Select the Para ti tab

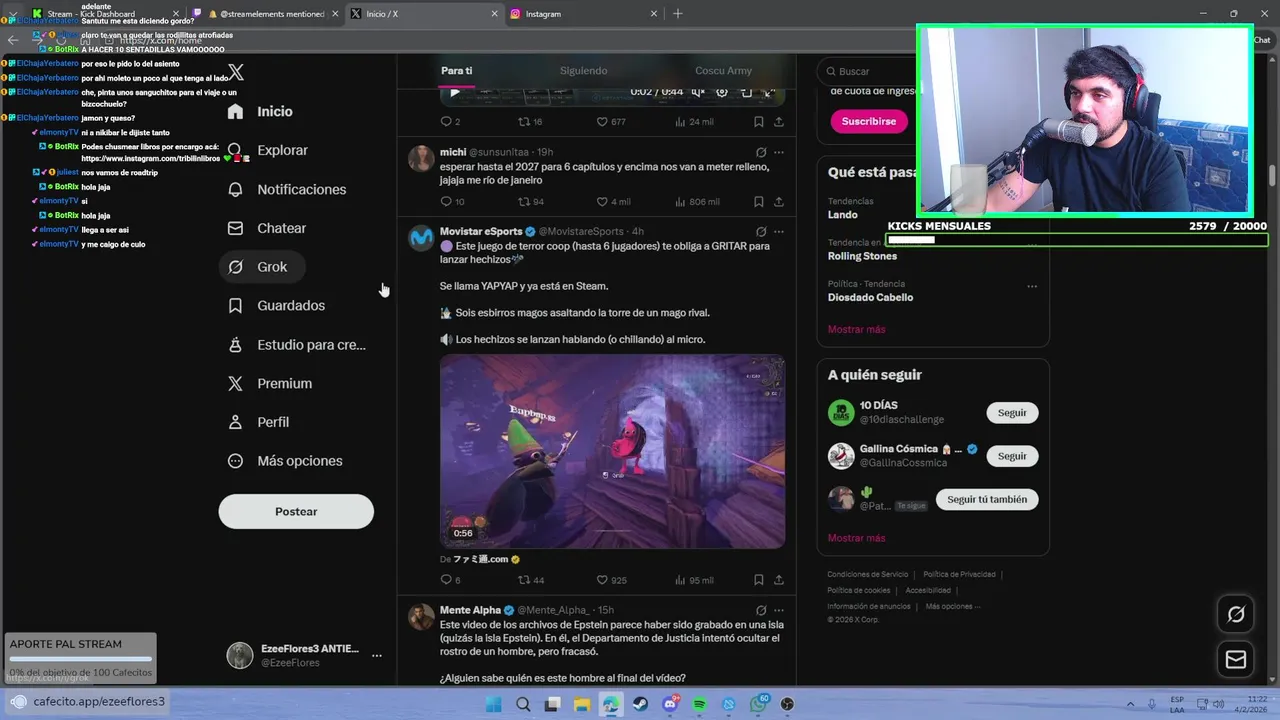(x=457, y=71)
